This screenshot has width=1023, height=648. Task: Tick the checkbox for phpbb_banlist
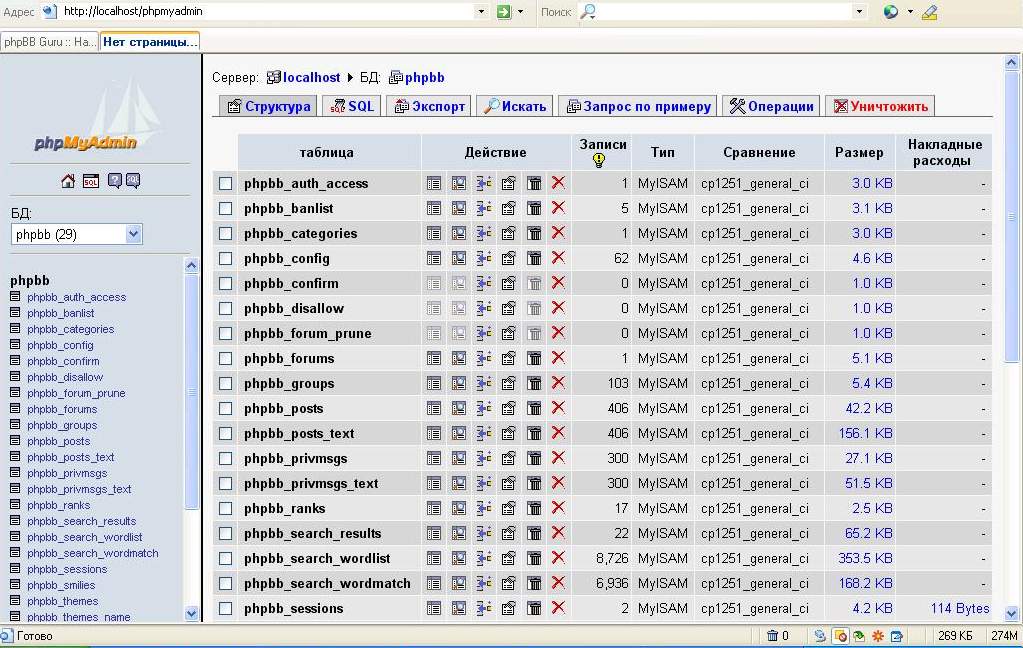pyautogui.click(x=226, y=209)
